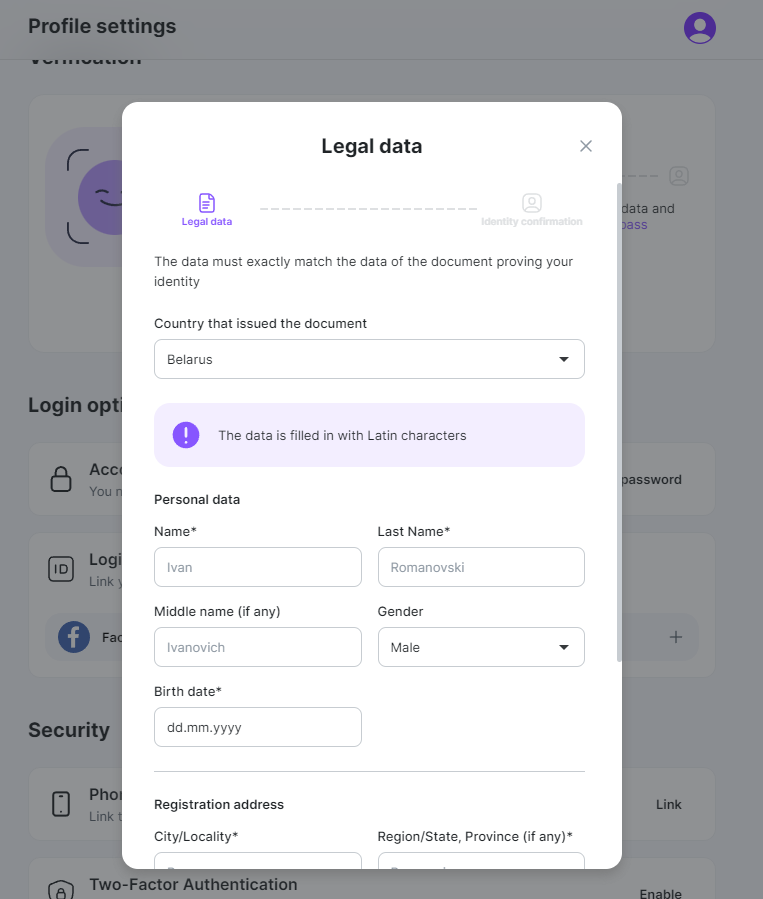The image size is (763, 899).
Task: Click the Legal data step document icon
Action: (x=207, y=203)
